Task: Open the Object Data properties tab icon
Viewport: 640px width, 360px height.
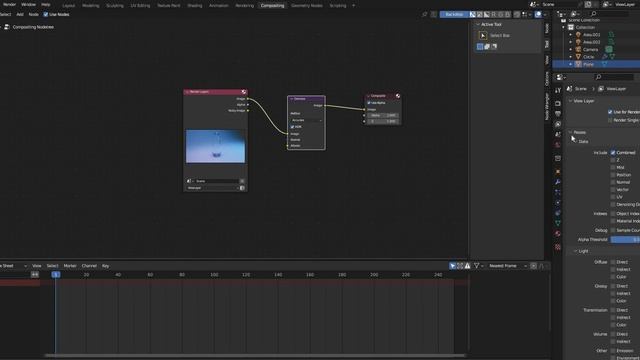Action: [x=558, y=223]
